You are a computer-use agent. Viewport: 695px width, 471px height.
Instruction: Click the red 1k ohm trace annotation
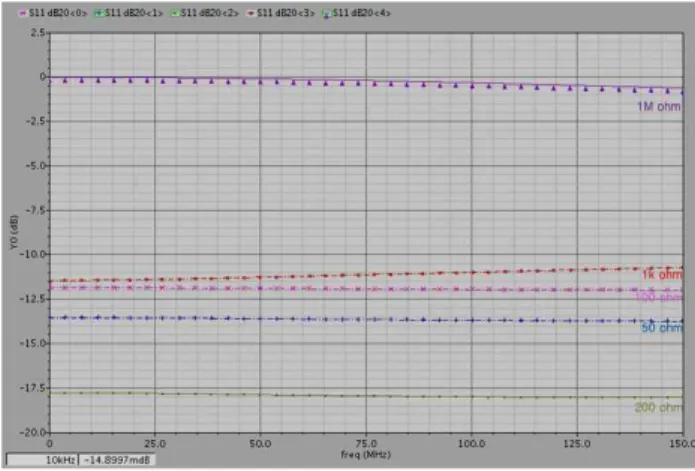(662, 275)
